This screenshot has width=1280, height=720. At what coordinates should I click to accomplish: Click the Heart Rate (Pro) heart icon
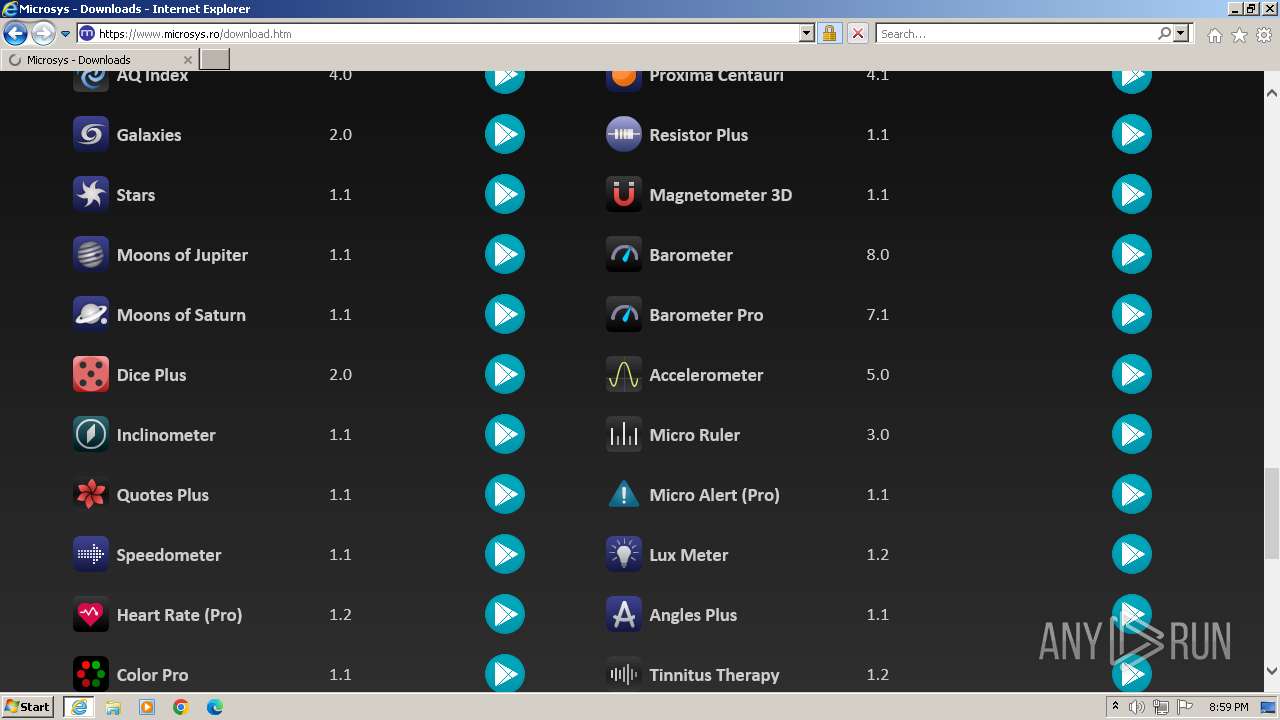[x=91, y=614]
